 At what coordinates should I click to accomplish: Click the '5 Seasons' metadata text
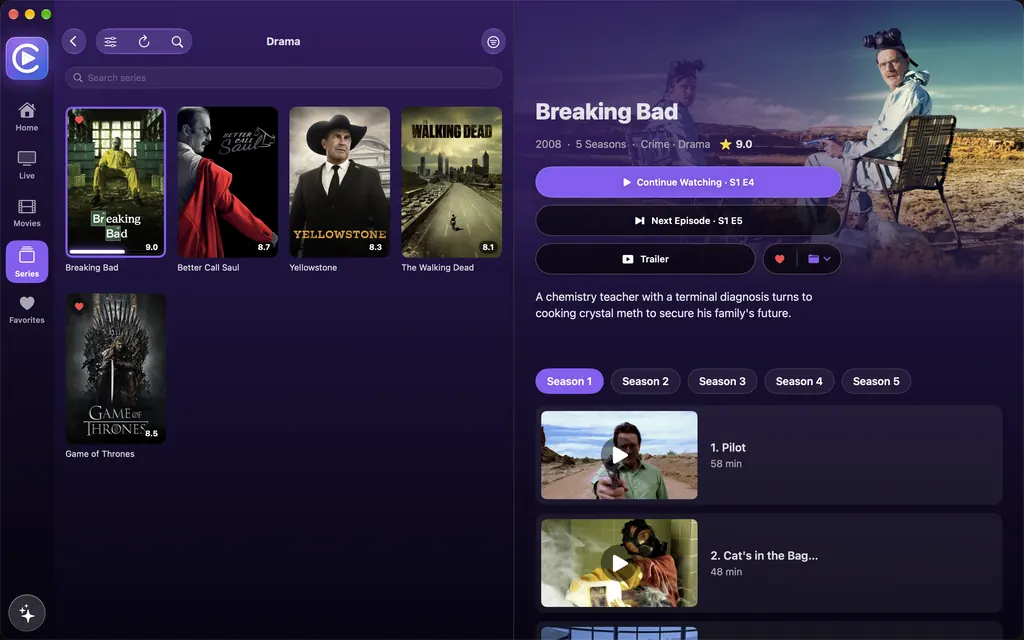[601, 144]
